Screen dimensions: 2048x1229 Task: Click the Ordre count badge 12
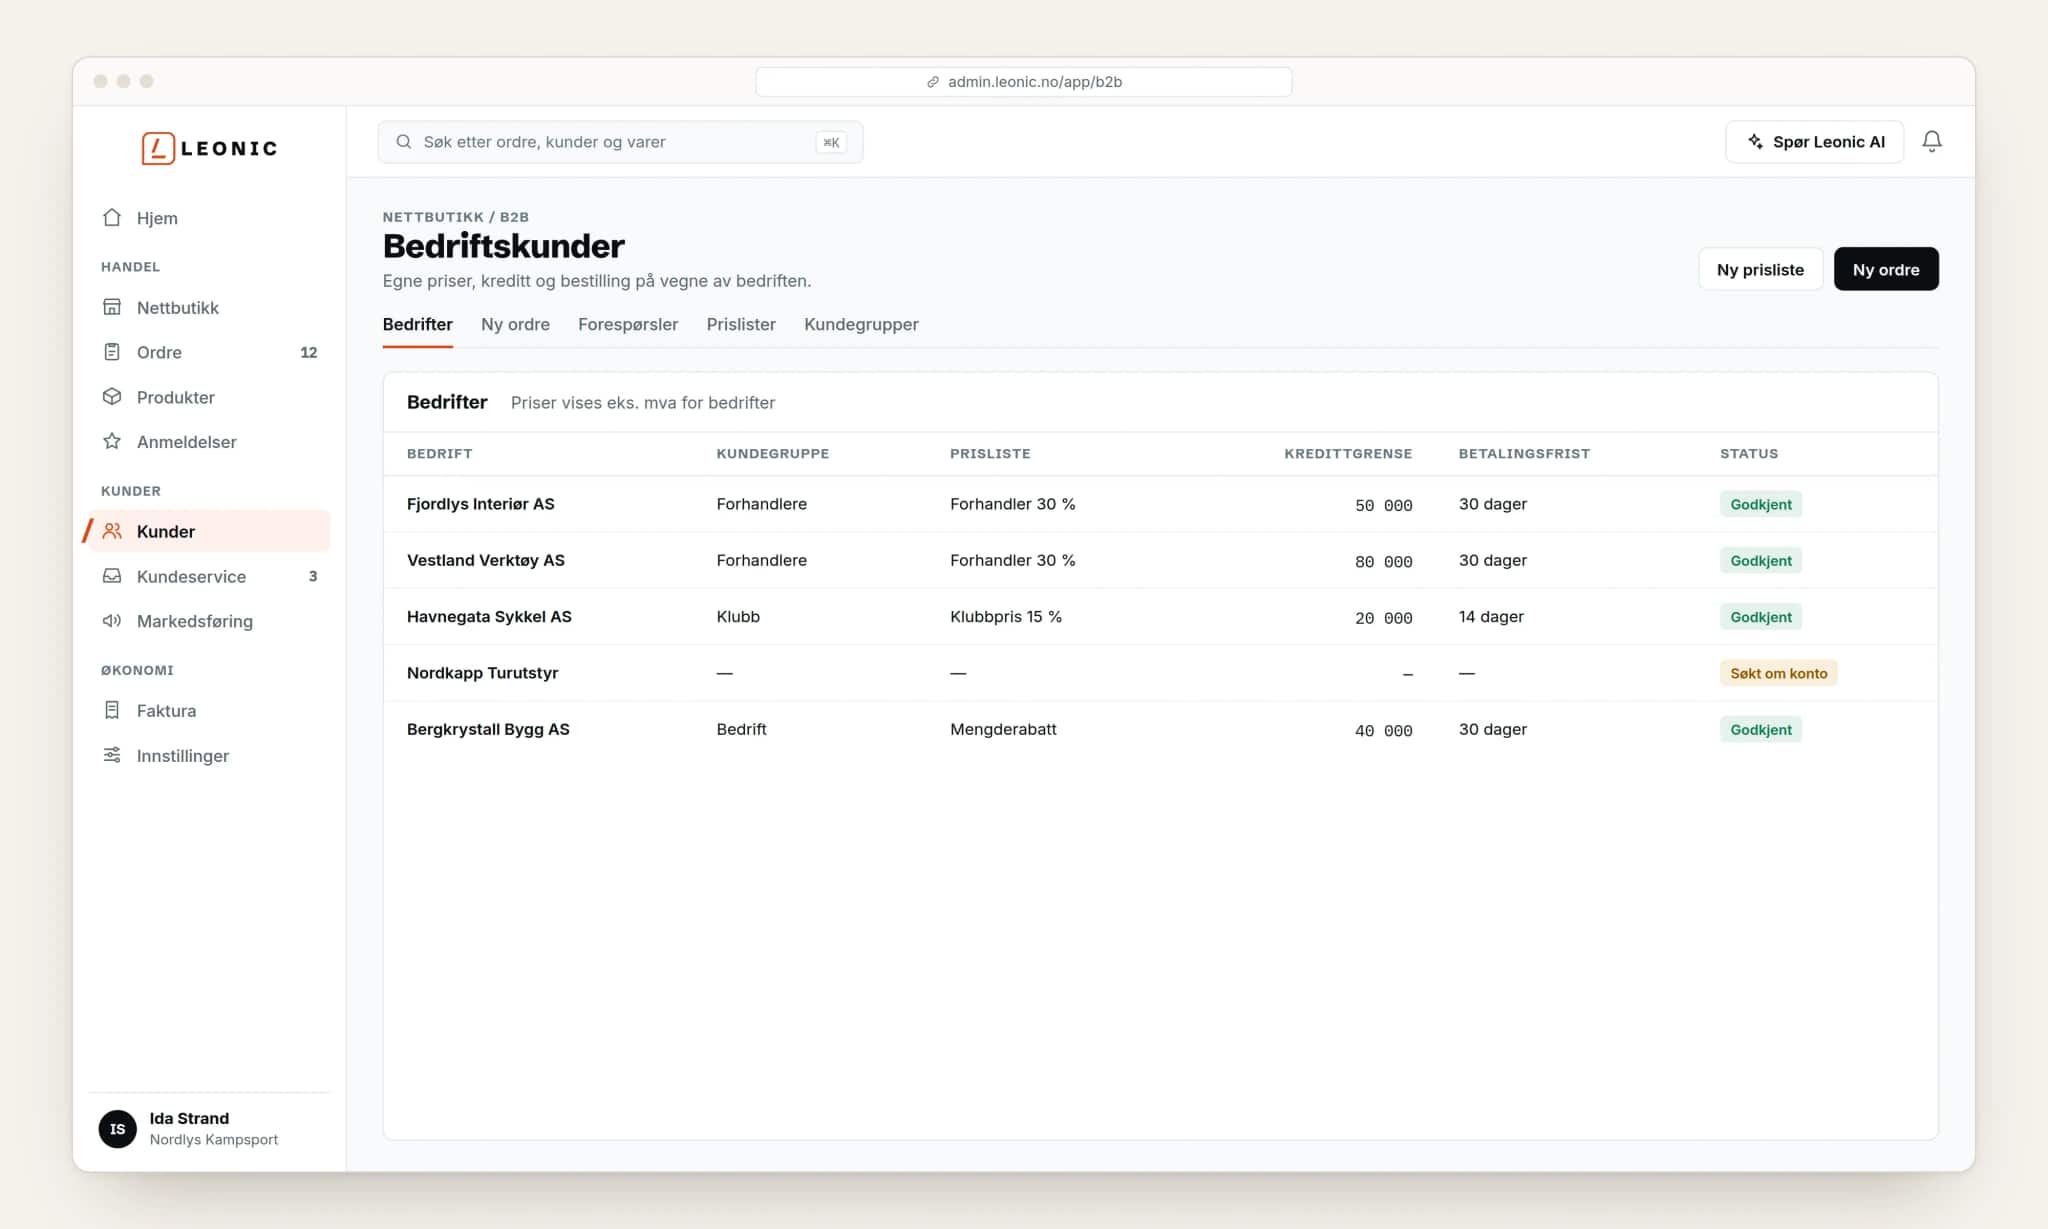coord(309,352)
